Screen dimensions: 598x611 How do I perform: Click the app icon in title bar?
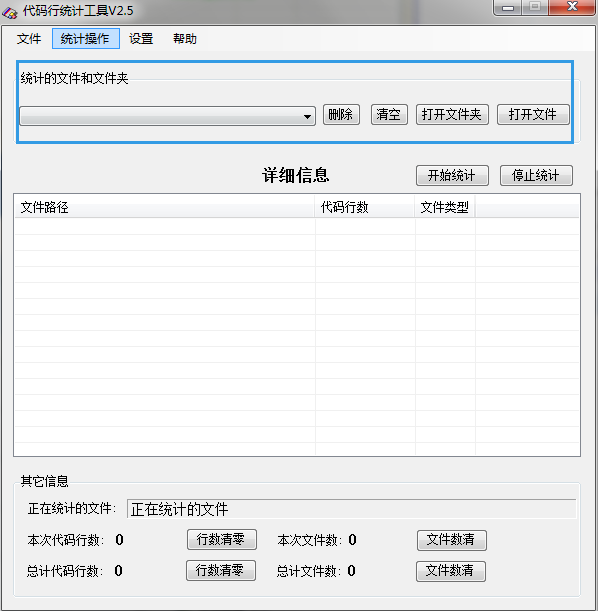tap(9, 12)
